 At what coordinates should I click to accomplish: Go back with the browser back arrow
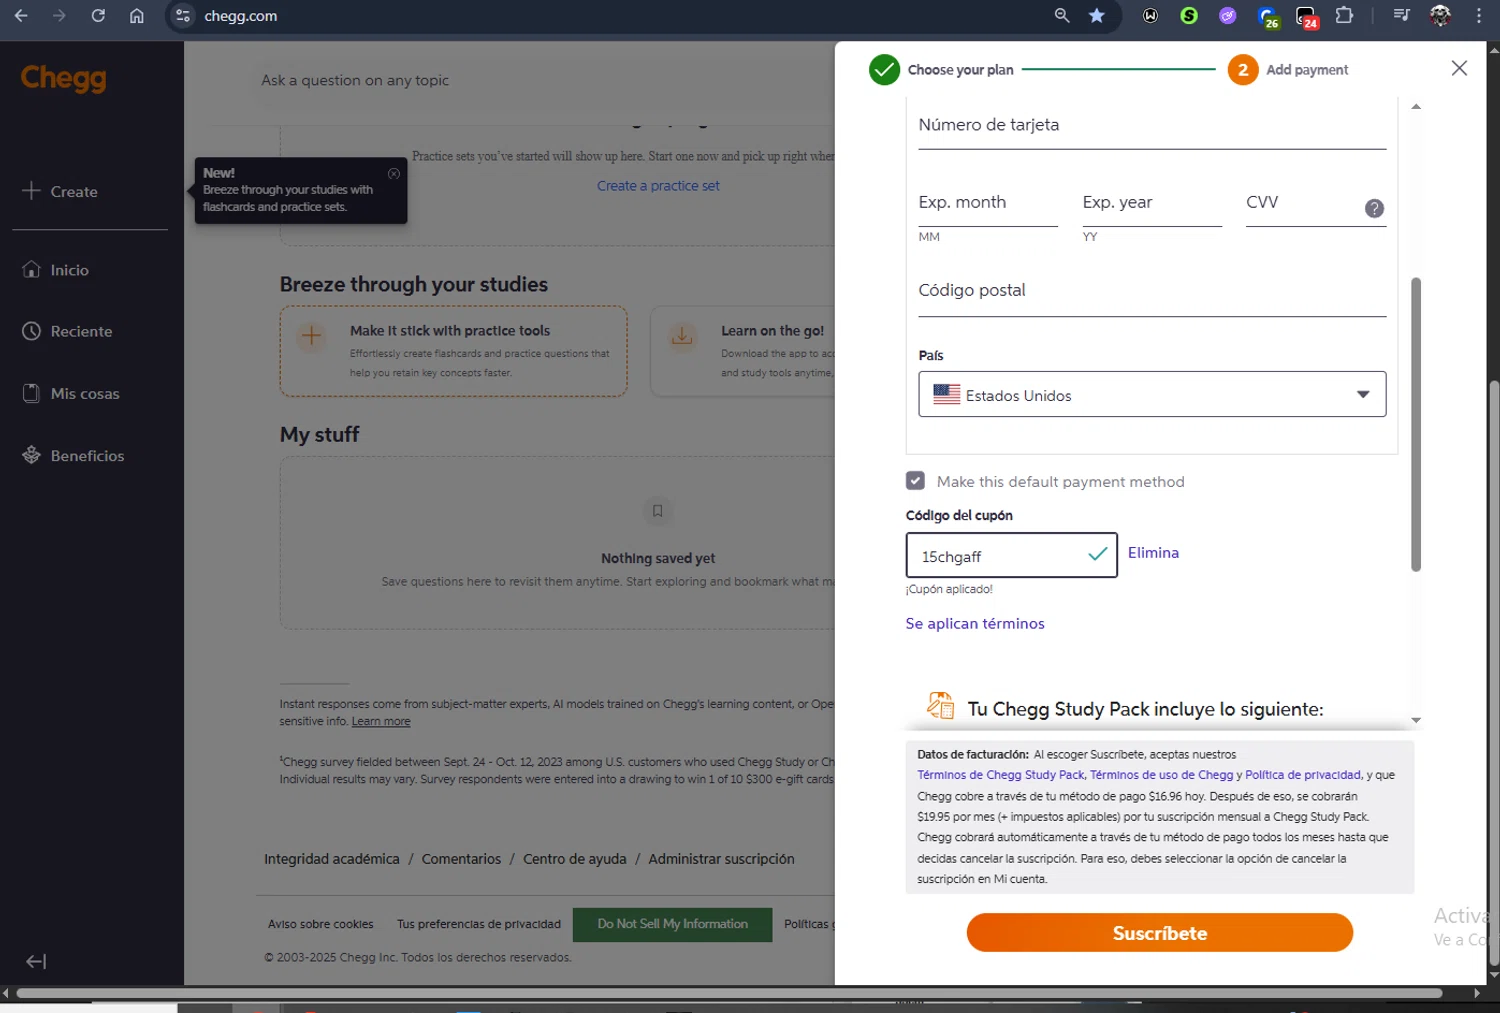(21, 16)
